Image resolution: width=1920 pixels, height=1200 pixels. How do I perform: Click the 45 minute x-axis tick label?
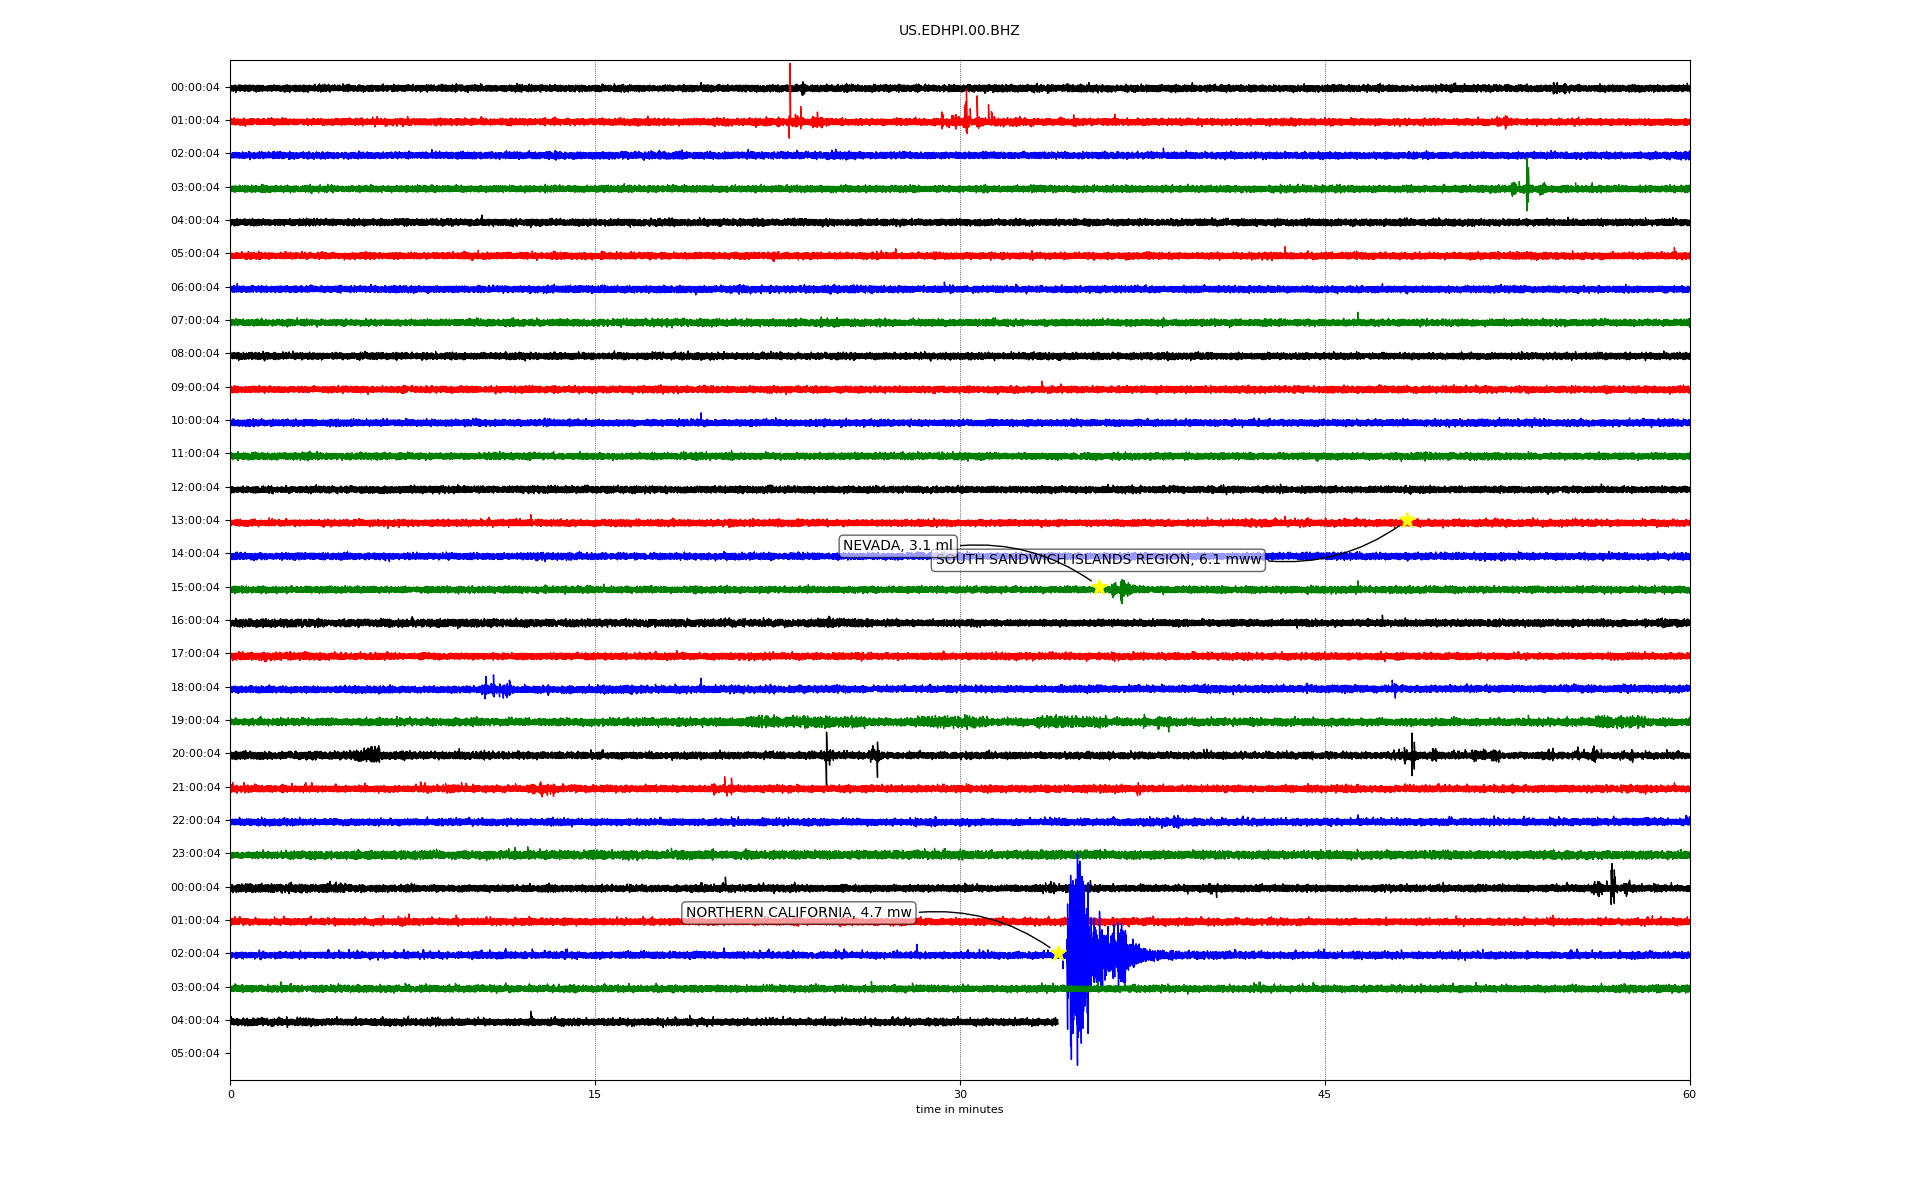point(1325,1095)
